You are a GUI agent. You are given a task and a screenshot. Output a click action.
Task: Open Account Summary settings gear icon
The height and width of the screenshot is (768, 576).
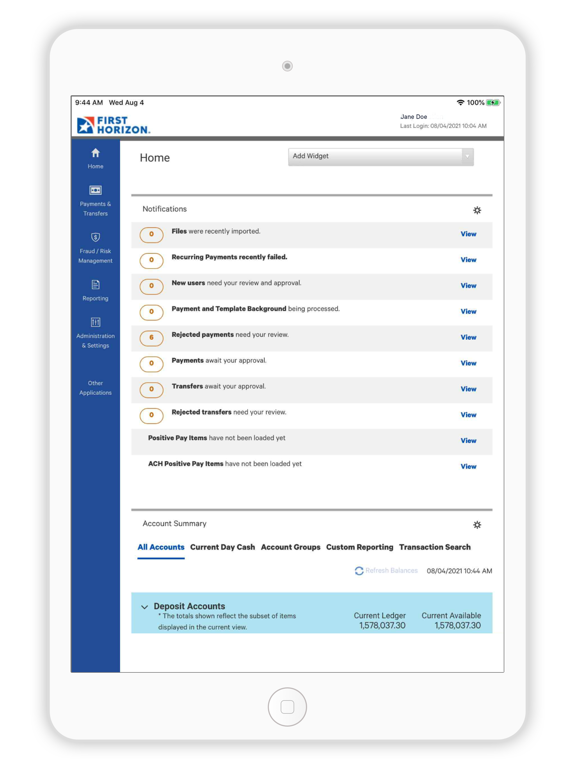click(x=477, y=525)
